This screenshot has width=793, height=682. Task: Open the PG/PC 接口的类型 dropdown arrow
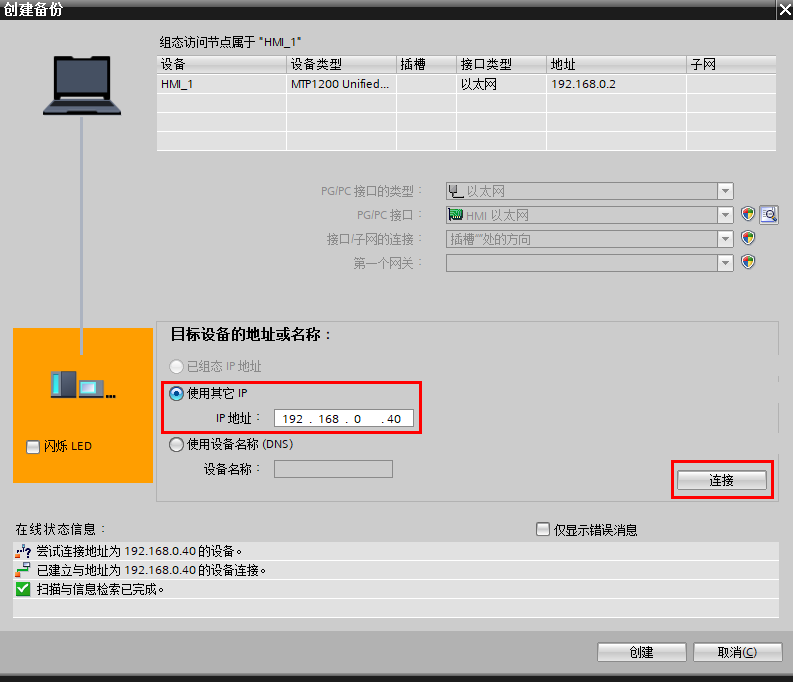[x=725, y=191]
